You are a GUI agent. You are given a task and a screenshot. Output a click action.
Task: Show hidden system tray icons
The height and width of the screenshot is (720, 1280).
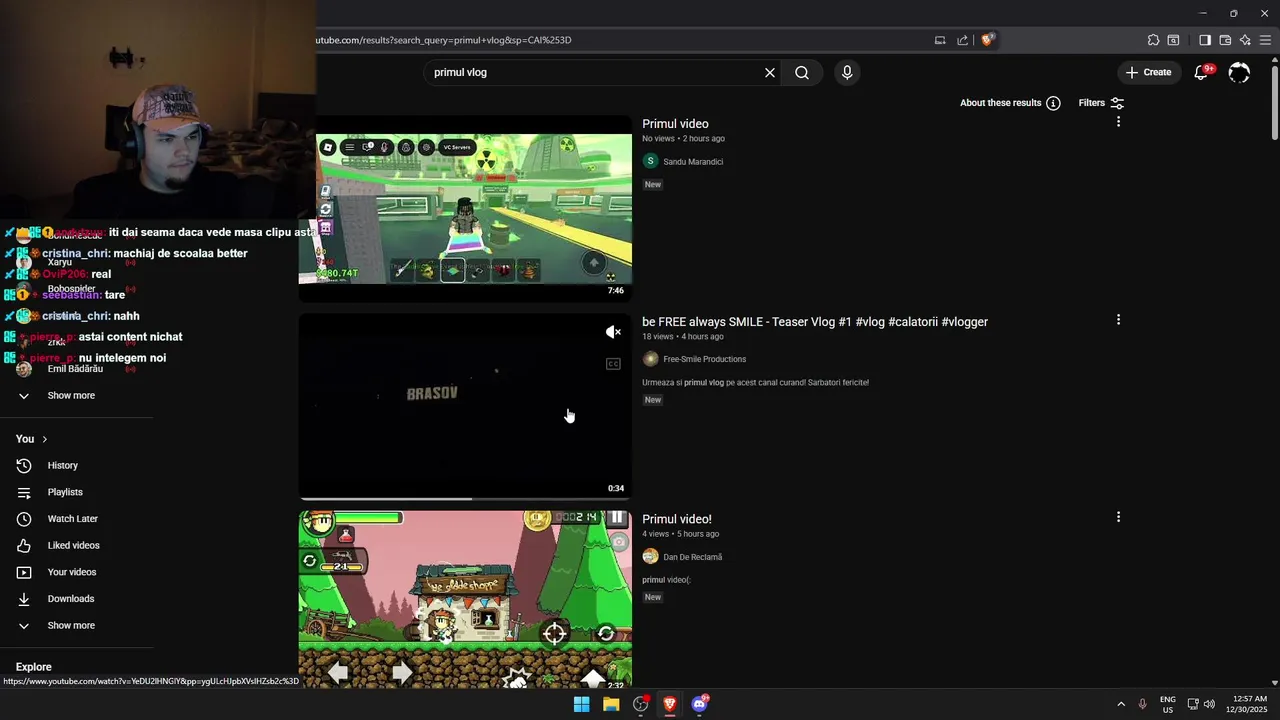click(1121, 704)
